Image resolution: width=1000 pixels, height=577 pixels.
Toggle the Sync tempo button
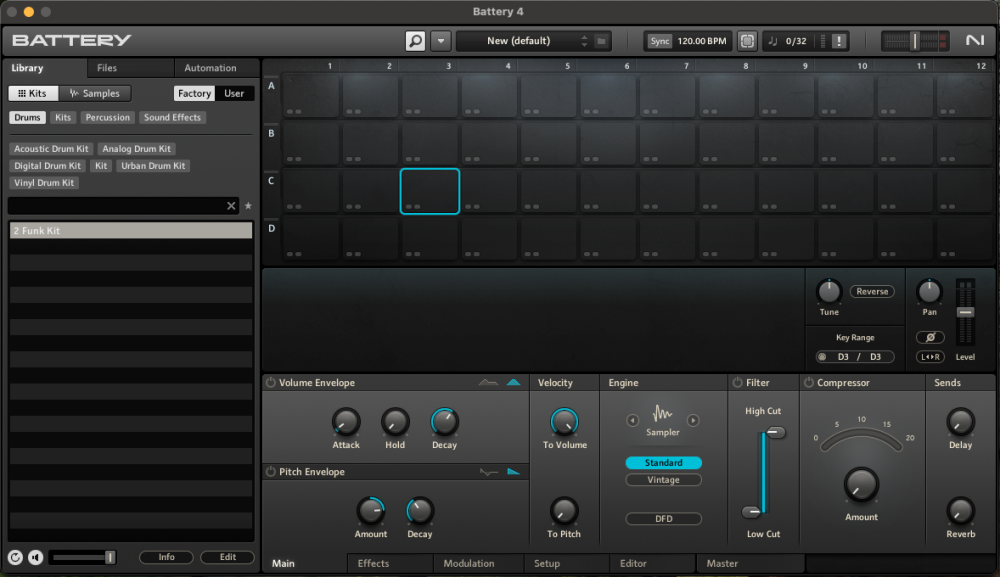pyautogui.click(x=659, y=41)
